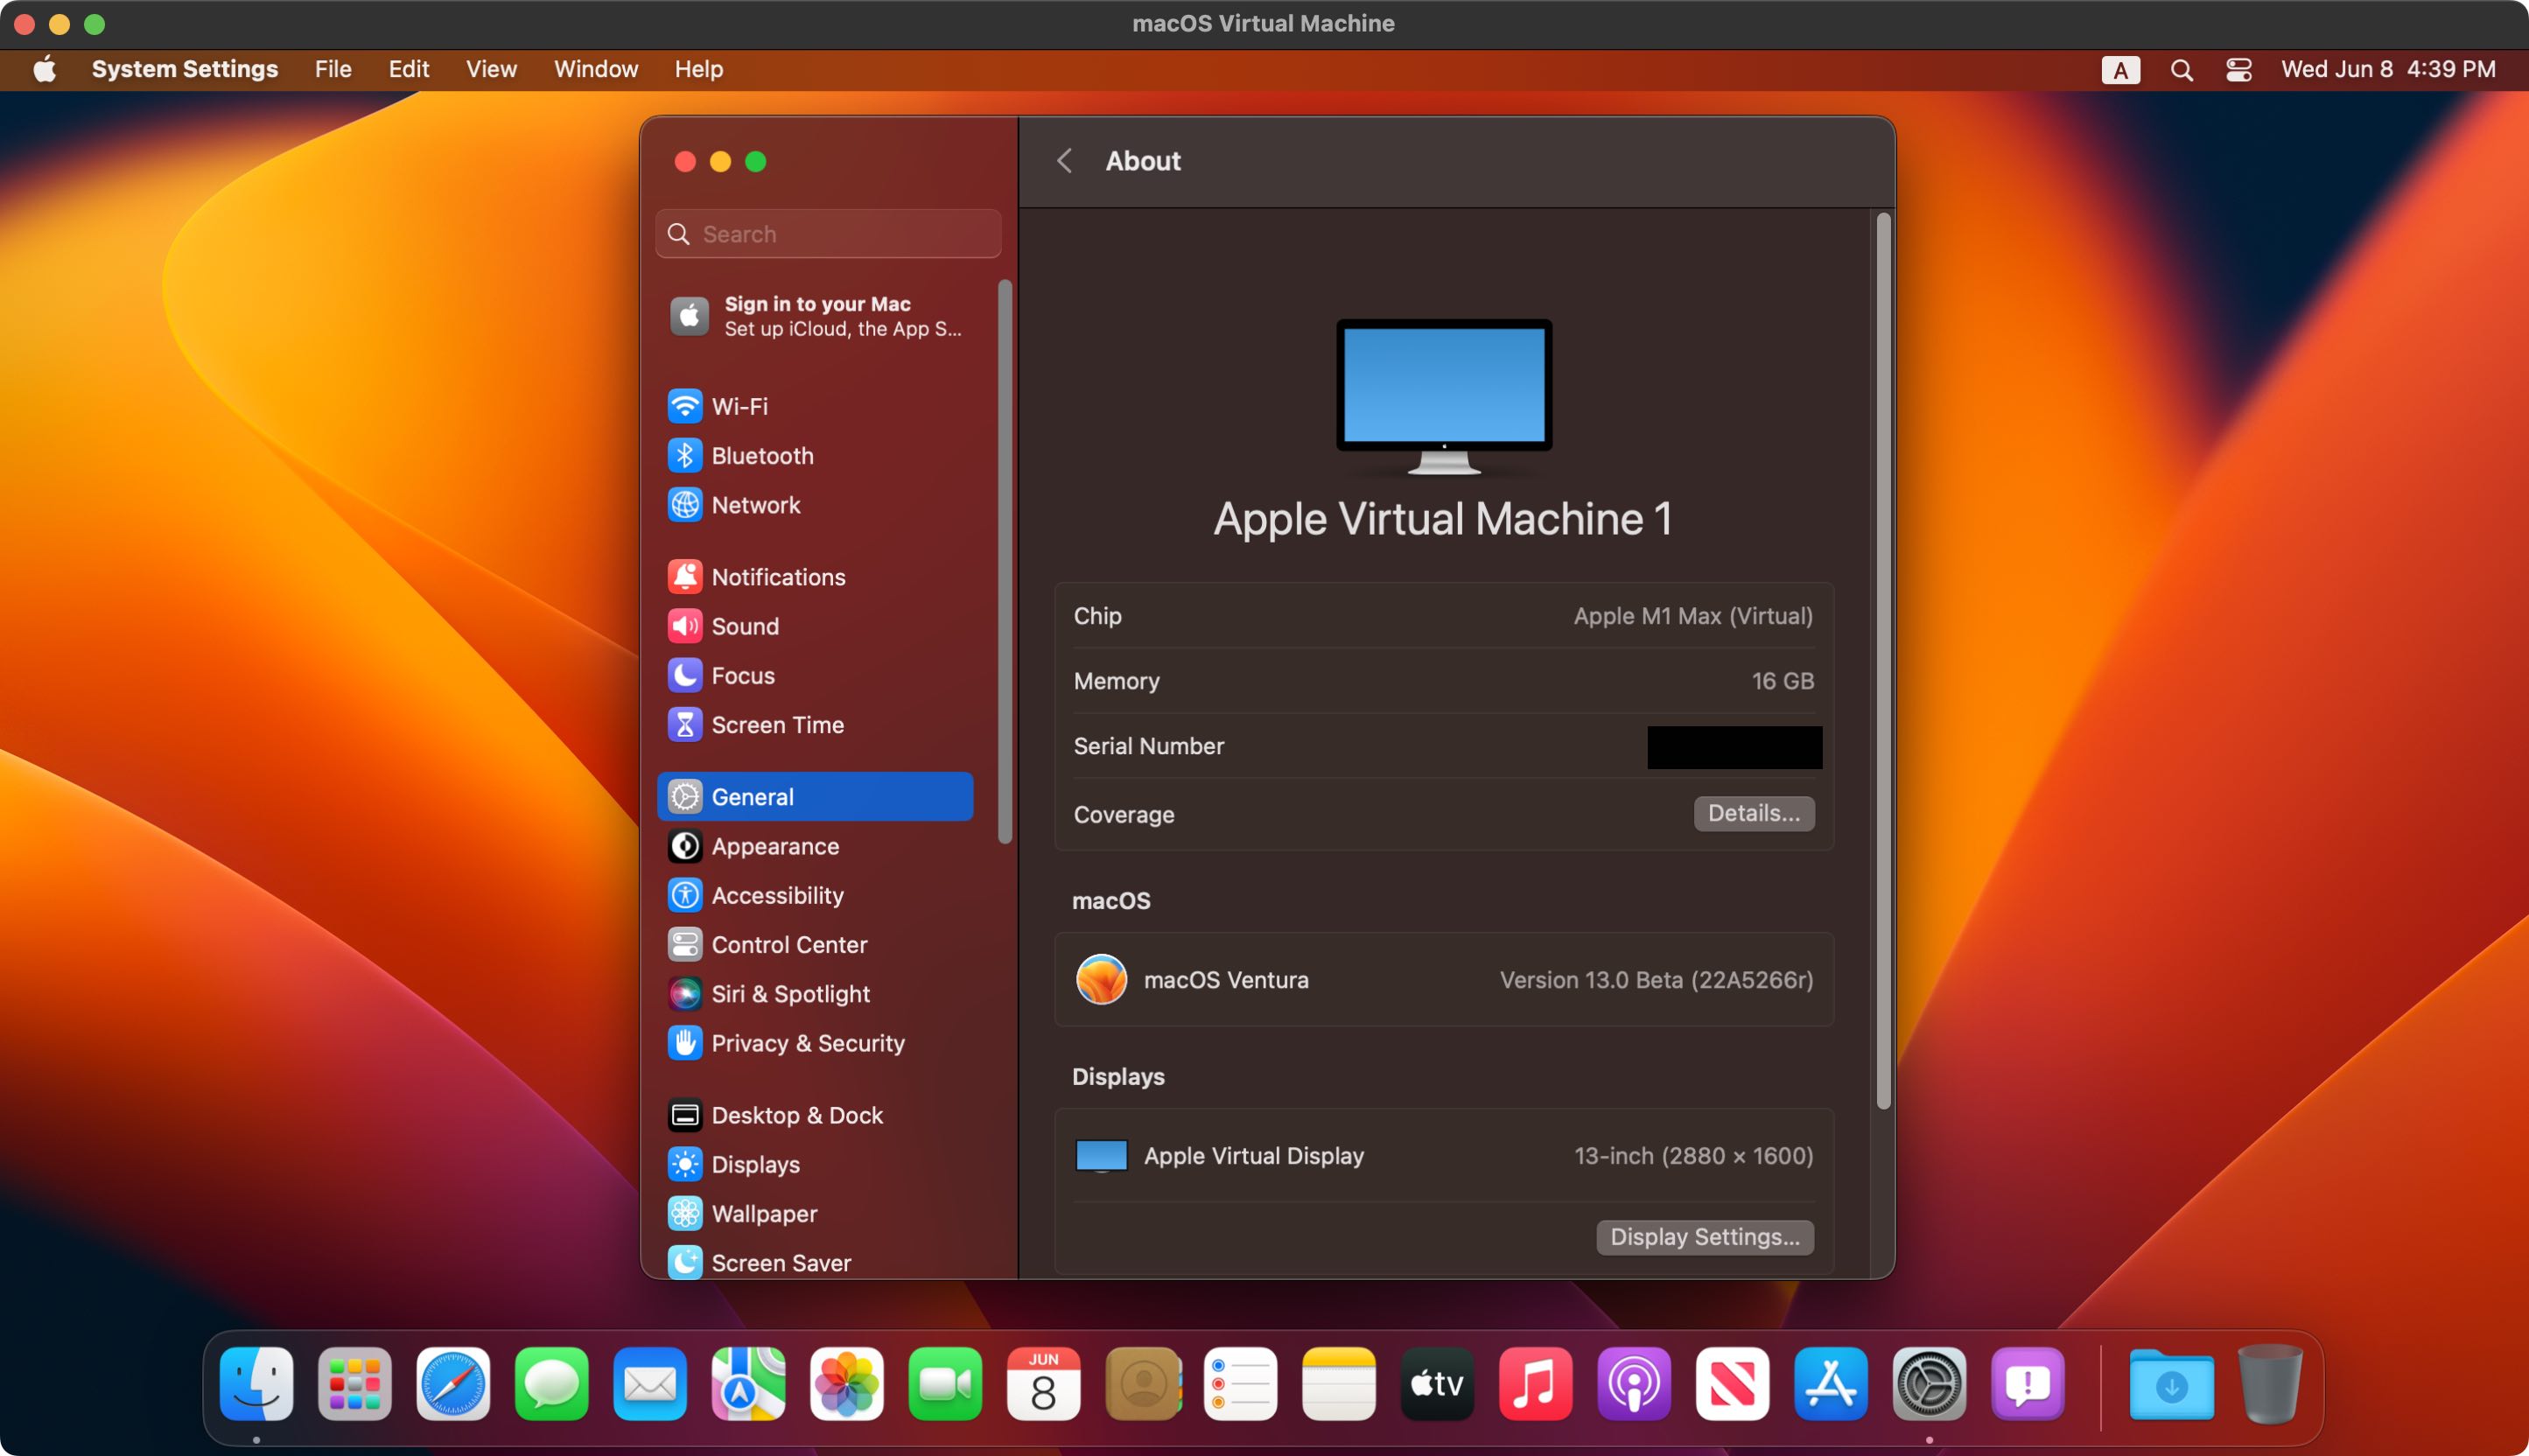Click the Coverage Details button

[1753, 814]
